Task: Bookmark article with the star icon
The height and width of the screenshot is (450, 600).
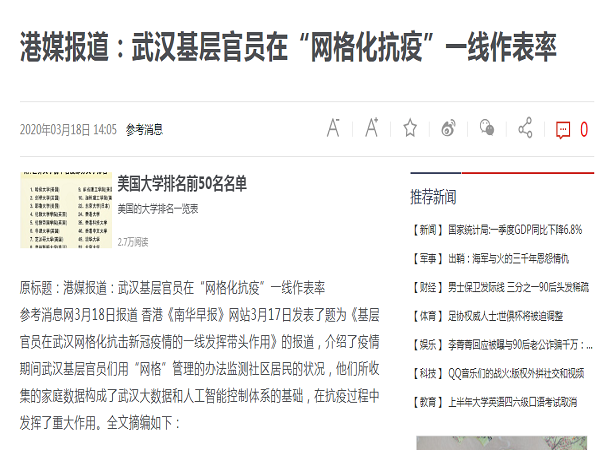Action: pos(410,128)
